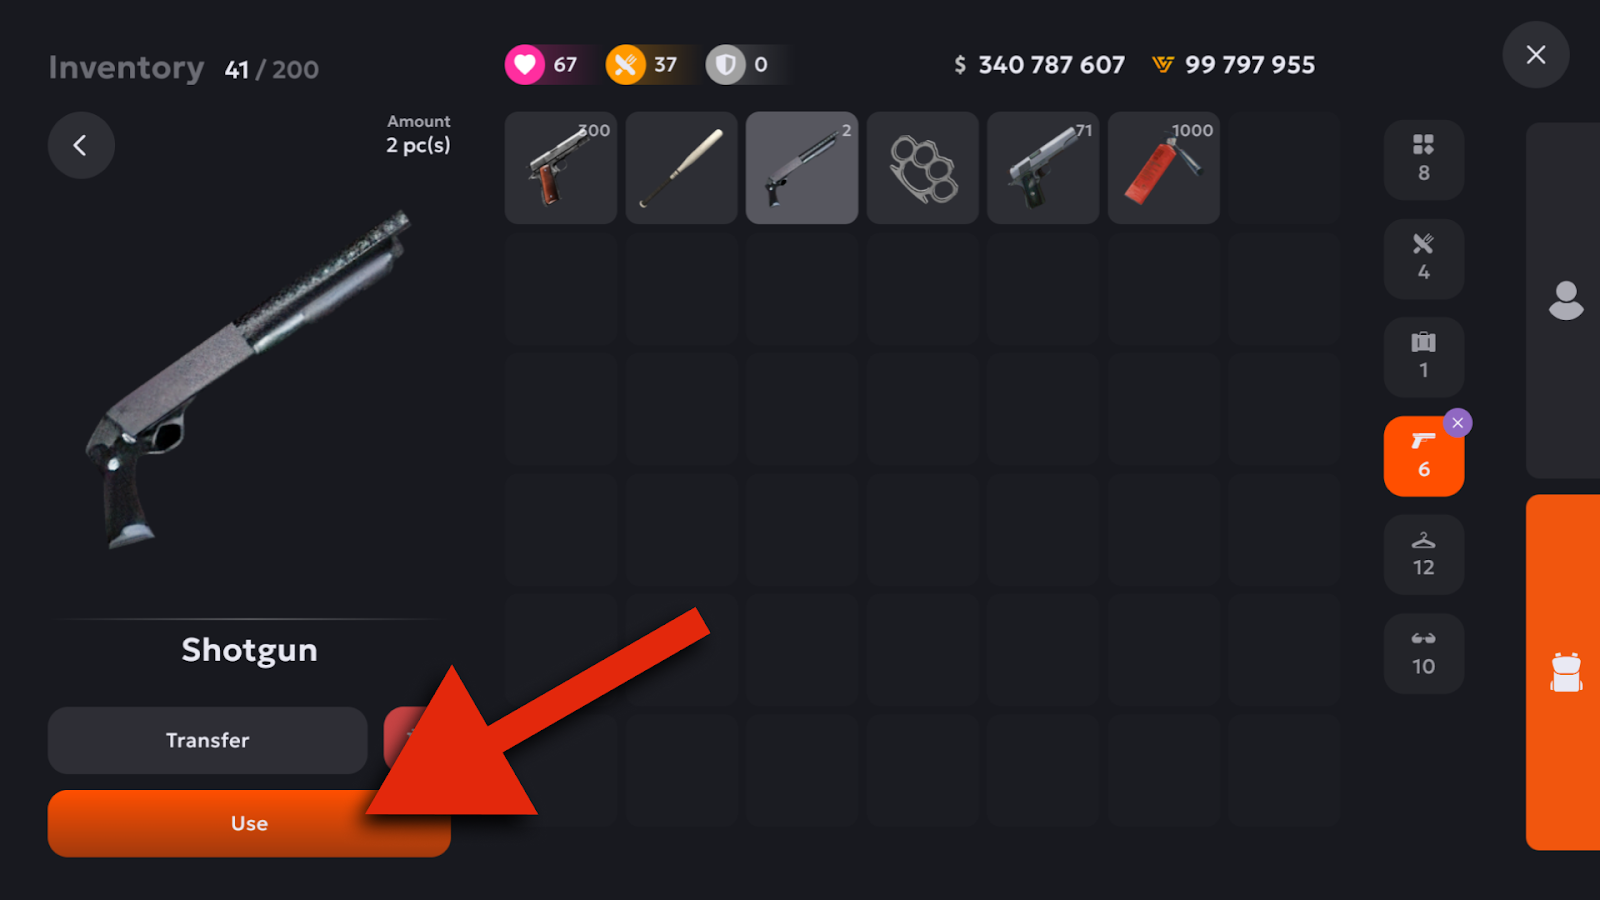Click the Transfer button
The image size is (1600, 900).
208,740
